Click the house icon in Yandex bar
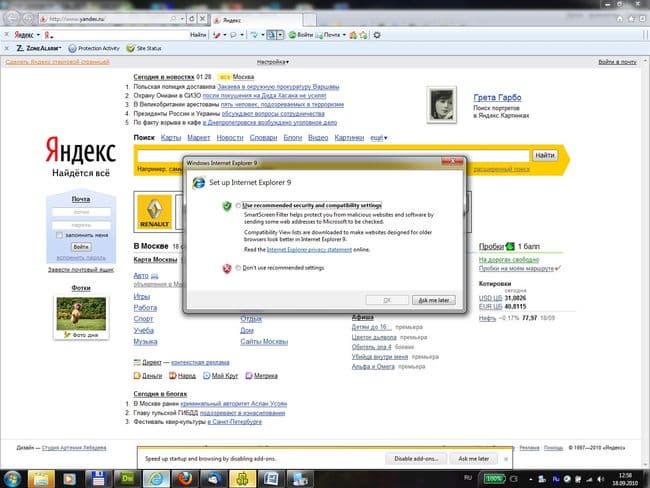650x488 pixels. (353, 35)
